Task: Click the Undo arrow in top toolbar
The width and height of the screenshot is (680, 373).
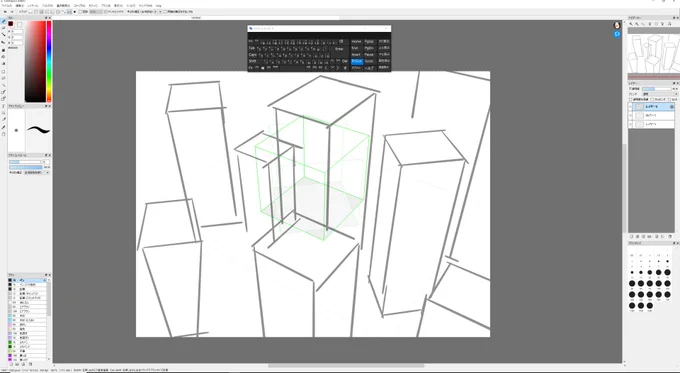Action: (x=5, y=12)
